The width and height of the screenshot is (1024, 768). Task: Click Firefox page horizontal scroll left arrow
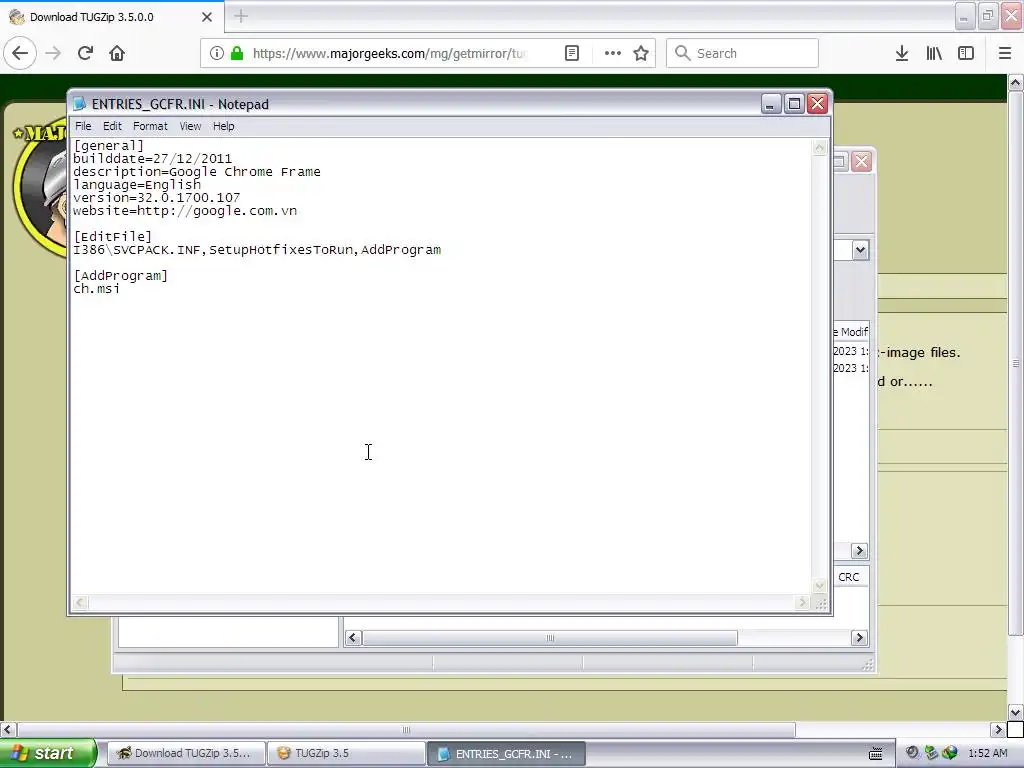[7, 729]
